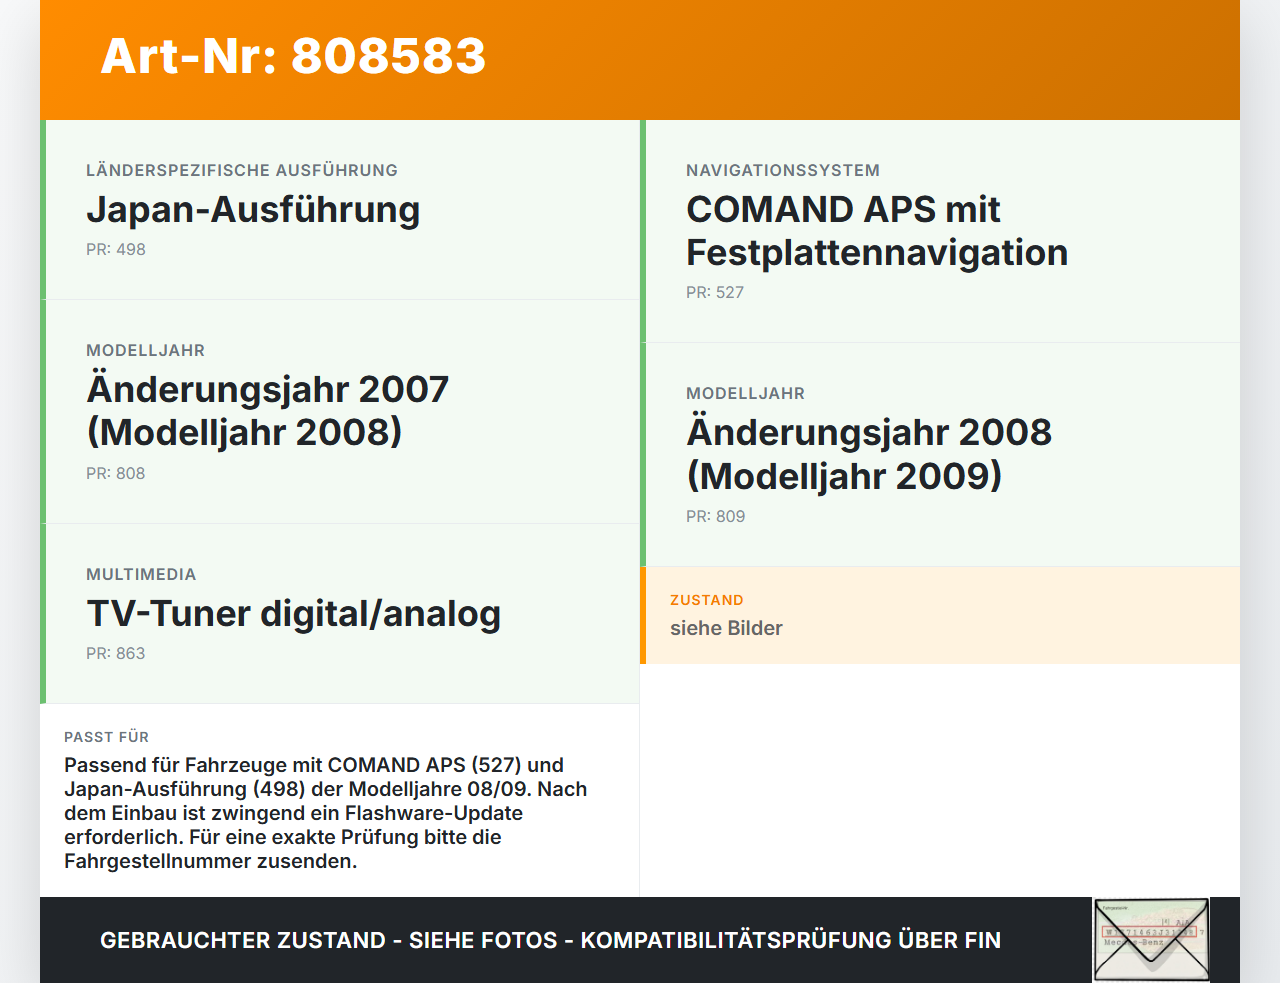Click the envelope VIN thumbnail icon
This screenshot has width=1280, height=983.
[x=1151, y=940]
